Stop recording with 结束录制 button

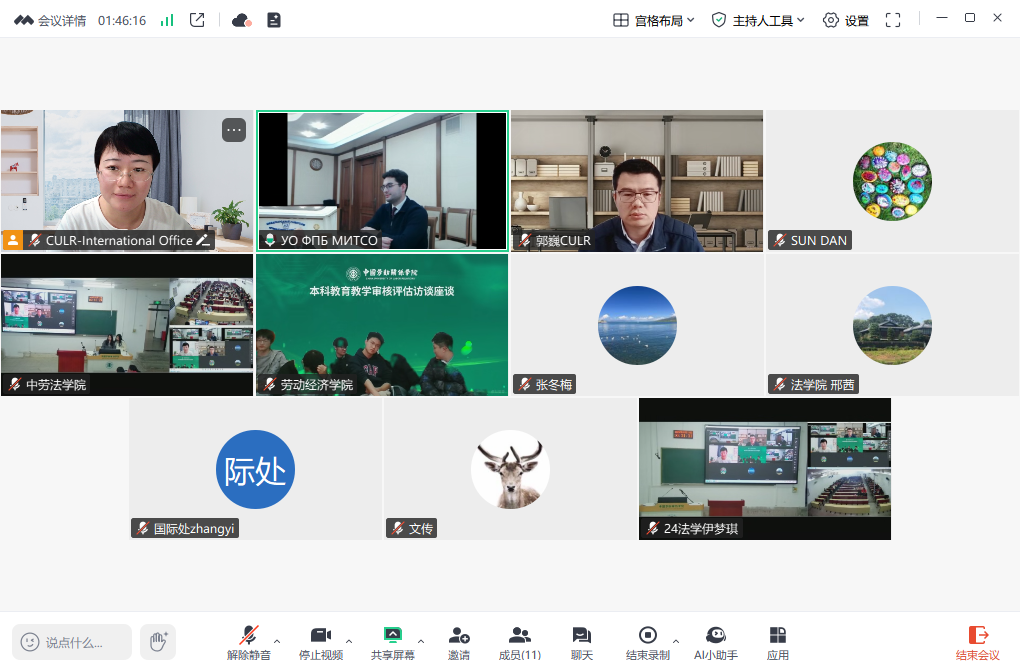pos(648,642)
